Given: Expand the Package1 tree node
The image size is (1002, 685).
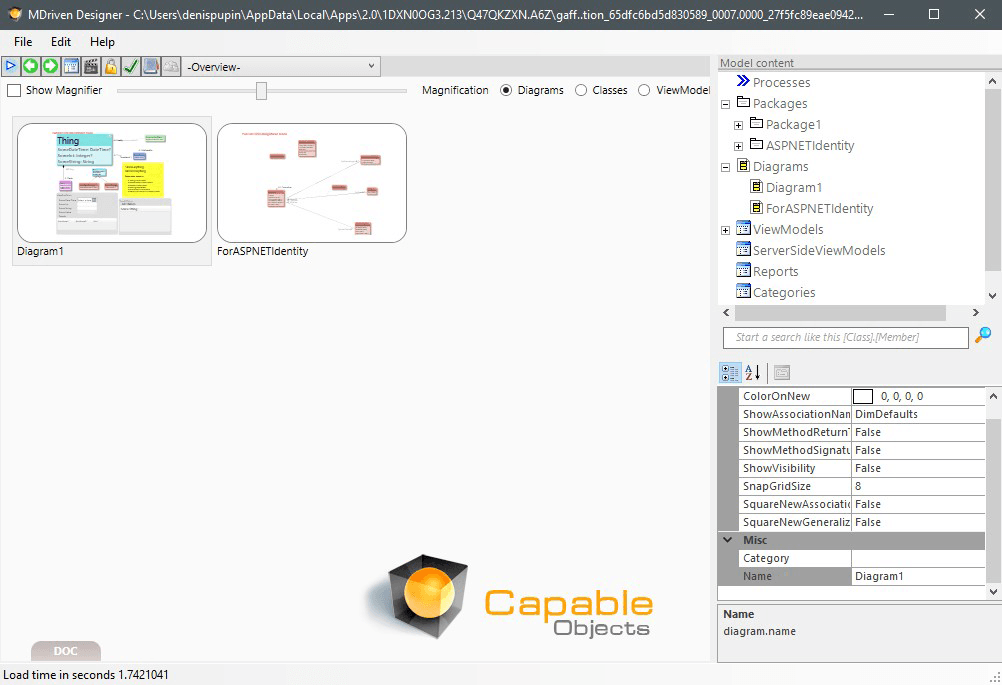Looking at the screenshot, I should pyautogui.click(x=738, y=125).
